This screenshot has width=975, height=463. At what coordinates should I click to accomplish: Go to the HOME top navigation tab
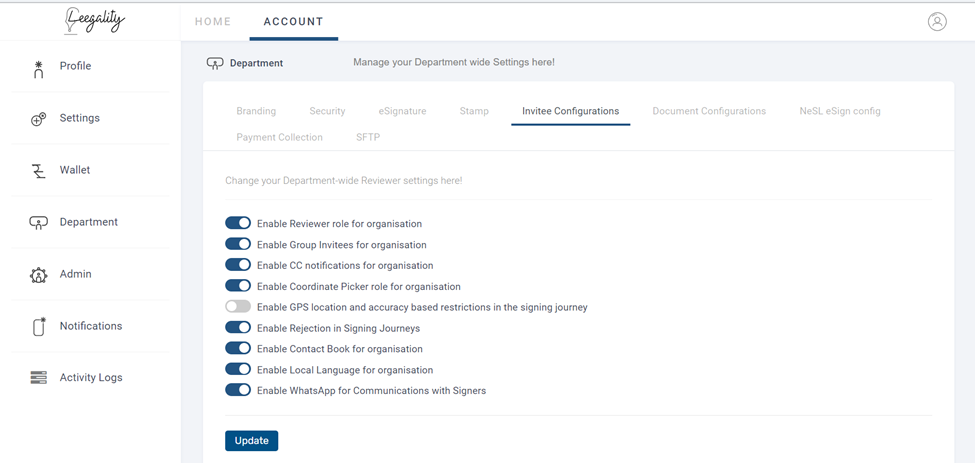click(x=213, y=21)
